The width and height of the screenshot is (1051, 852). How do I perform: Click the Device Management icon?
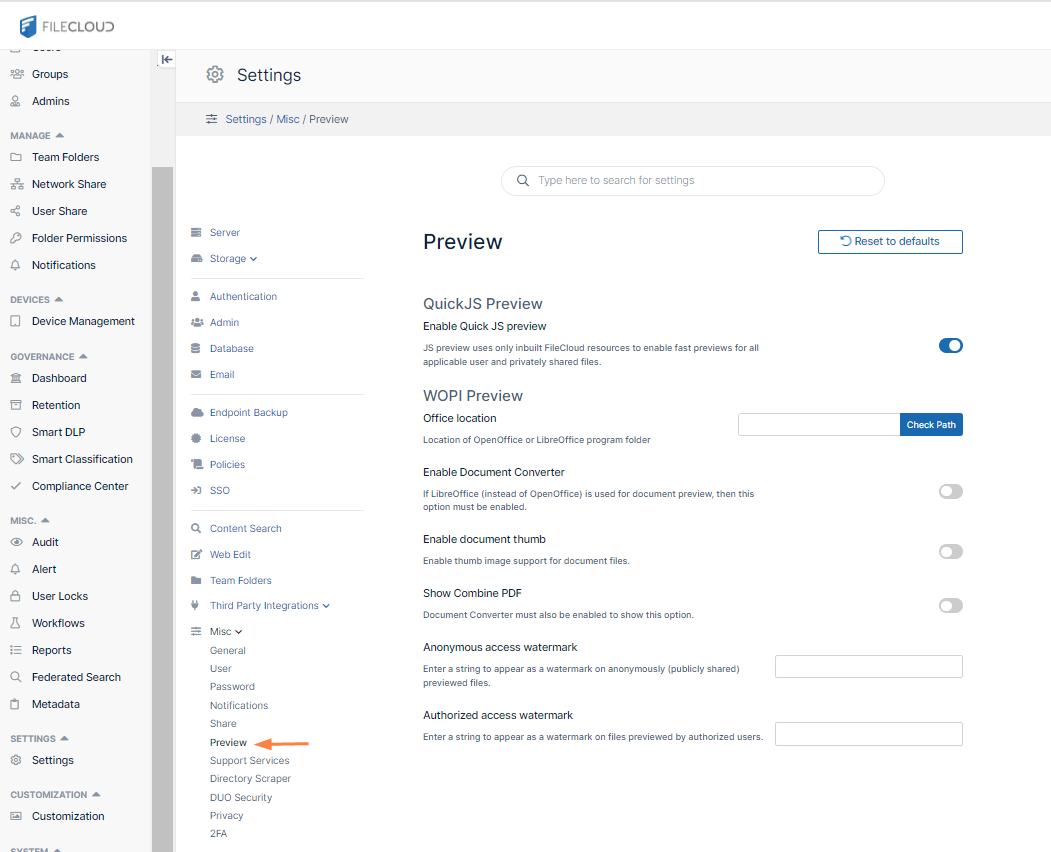click(x=15, y=321)
